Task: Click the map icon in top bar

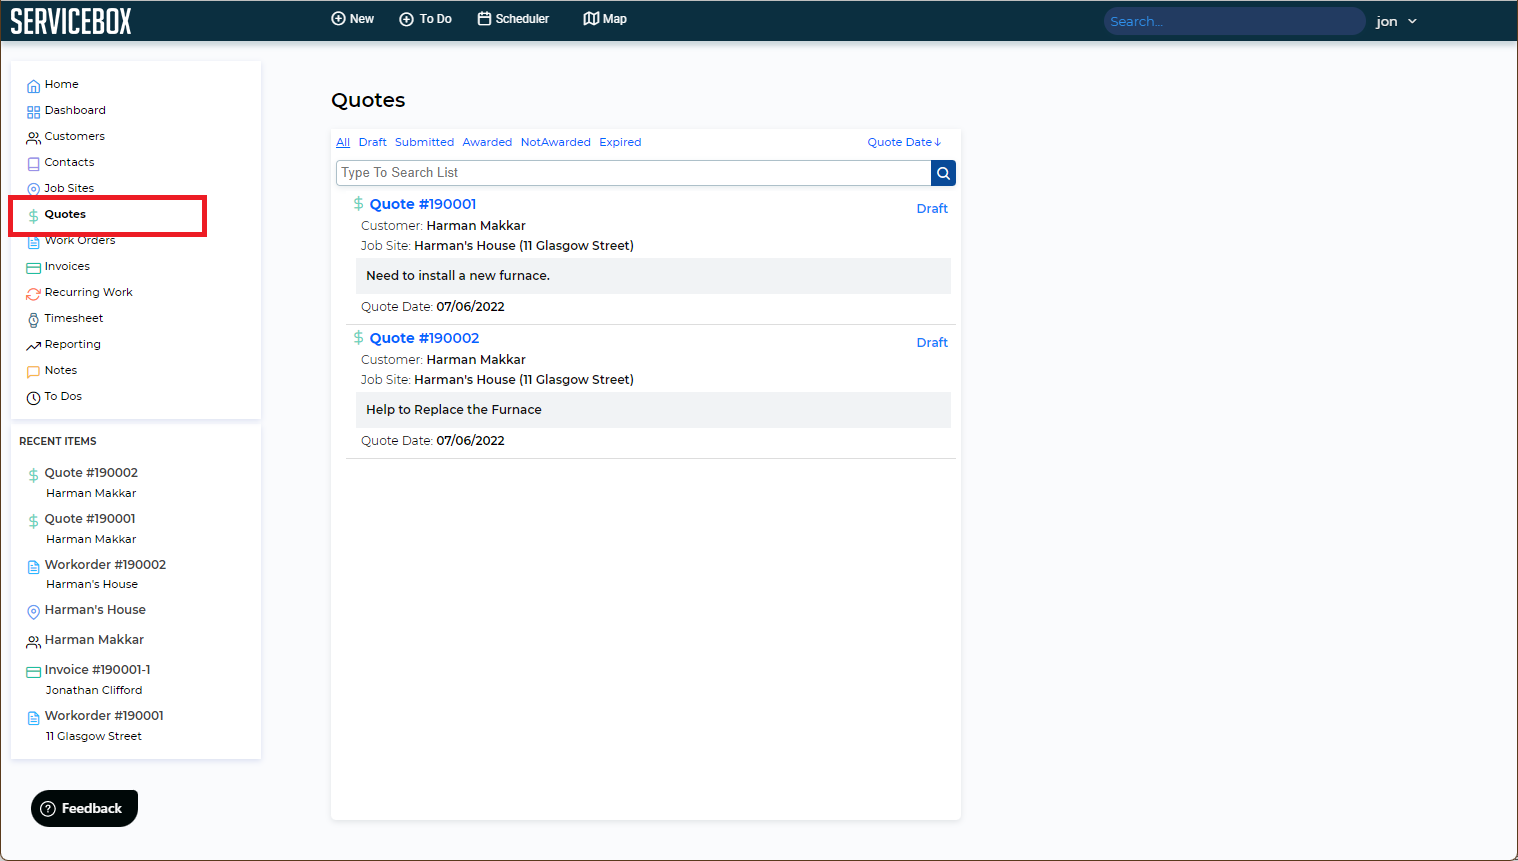Action: point(591,19)
